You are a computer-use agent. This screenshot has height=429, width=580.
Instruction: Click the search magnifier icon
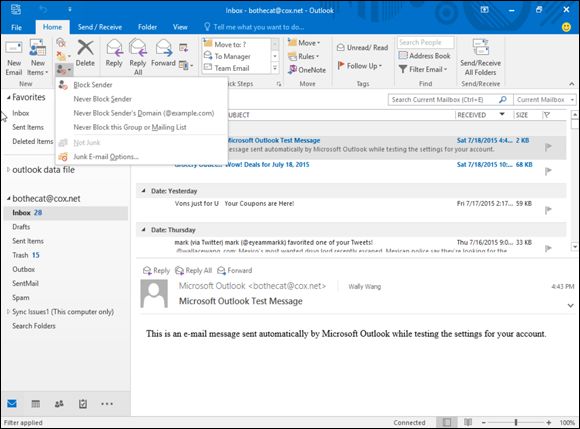pyautogui.click(x=503, y=99)
